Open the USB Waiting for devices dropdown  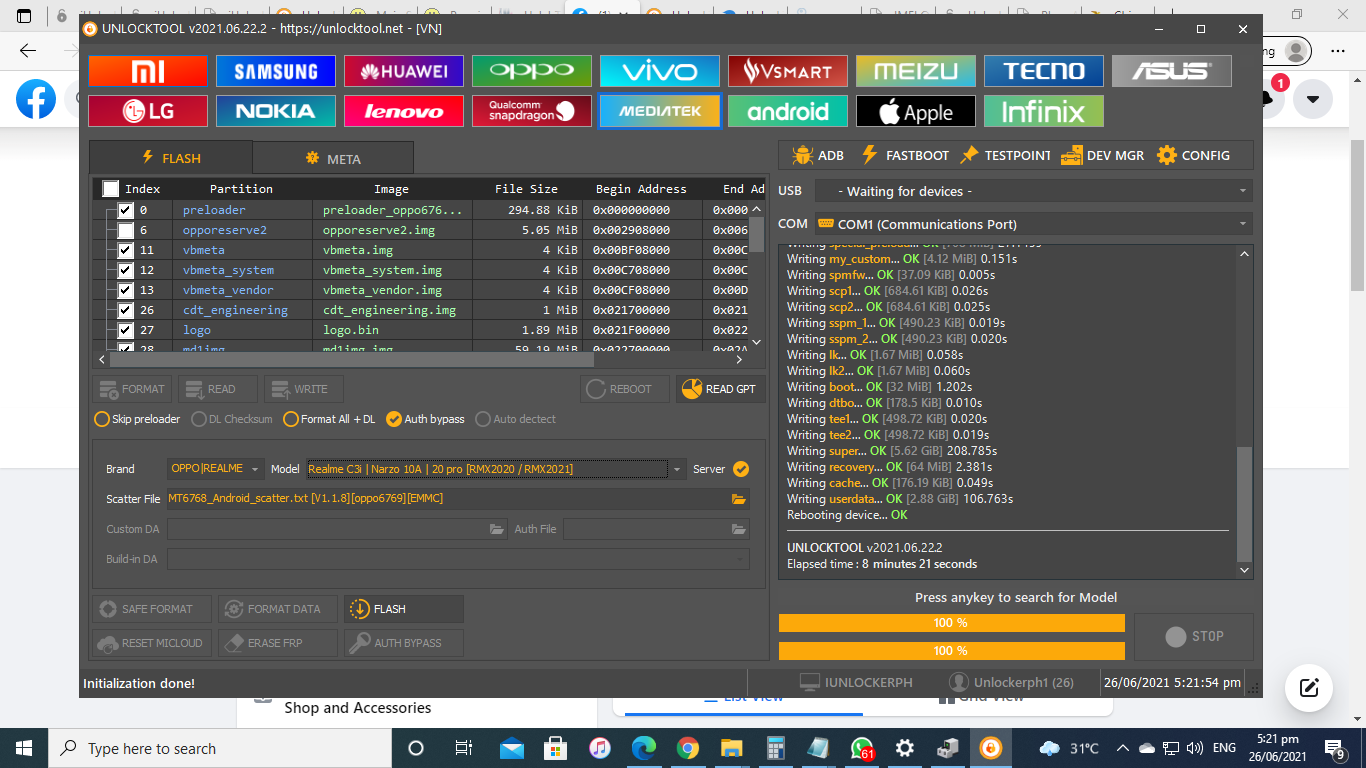tap(1034, 191)
